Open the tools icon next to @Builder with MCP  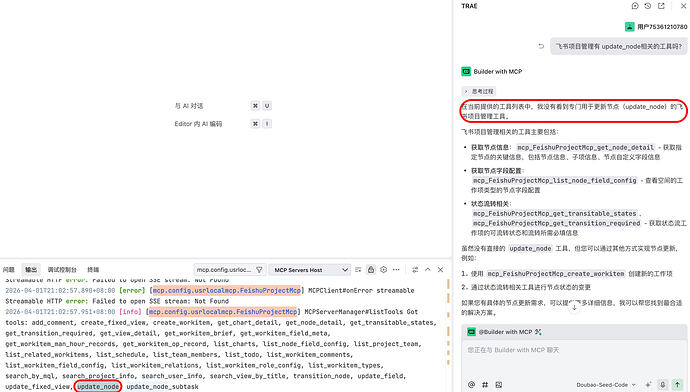(538, 332)
